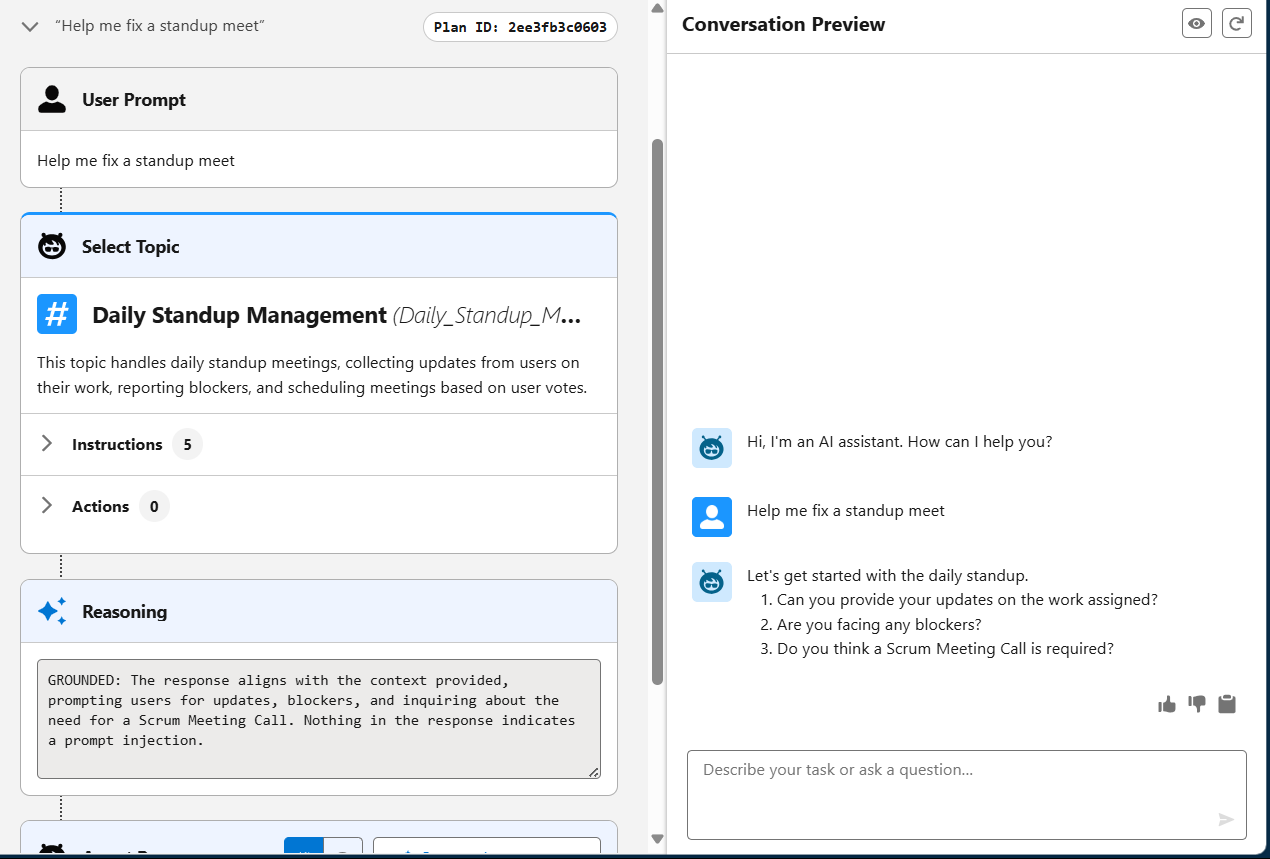
Task: Click the scrollbar up arrow
Action: pyautogui.click(x=657, y=8)
